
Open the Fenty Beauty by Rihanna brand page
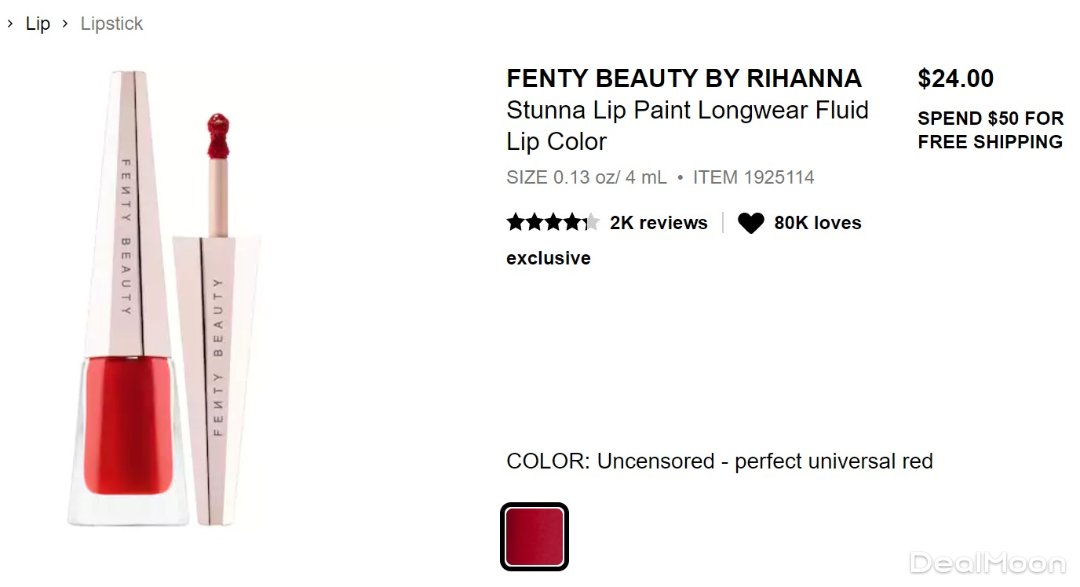(684, 78)
